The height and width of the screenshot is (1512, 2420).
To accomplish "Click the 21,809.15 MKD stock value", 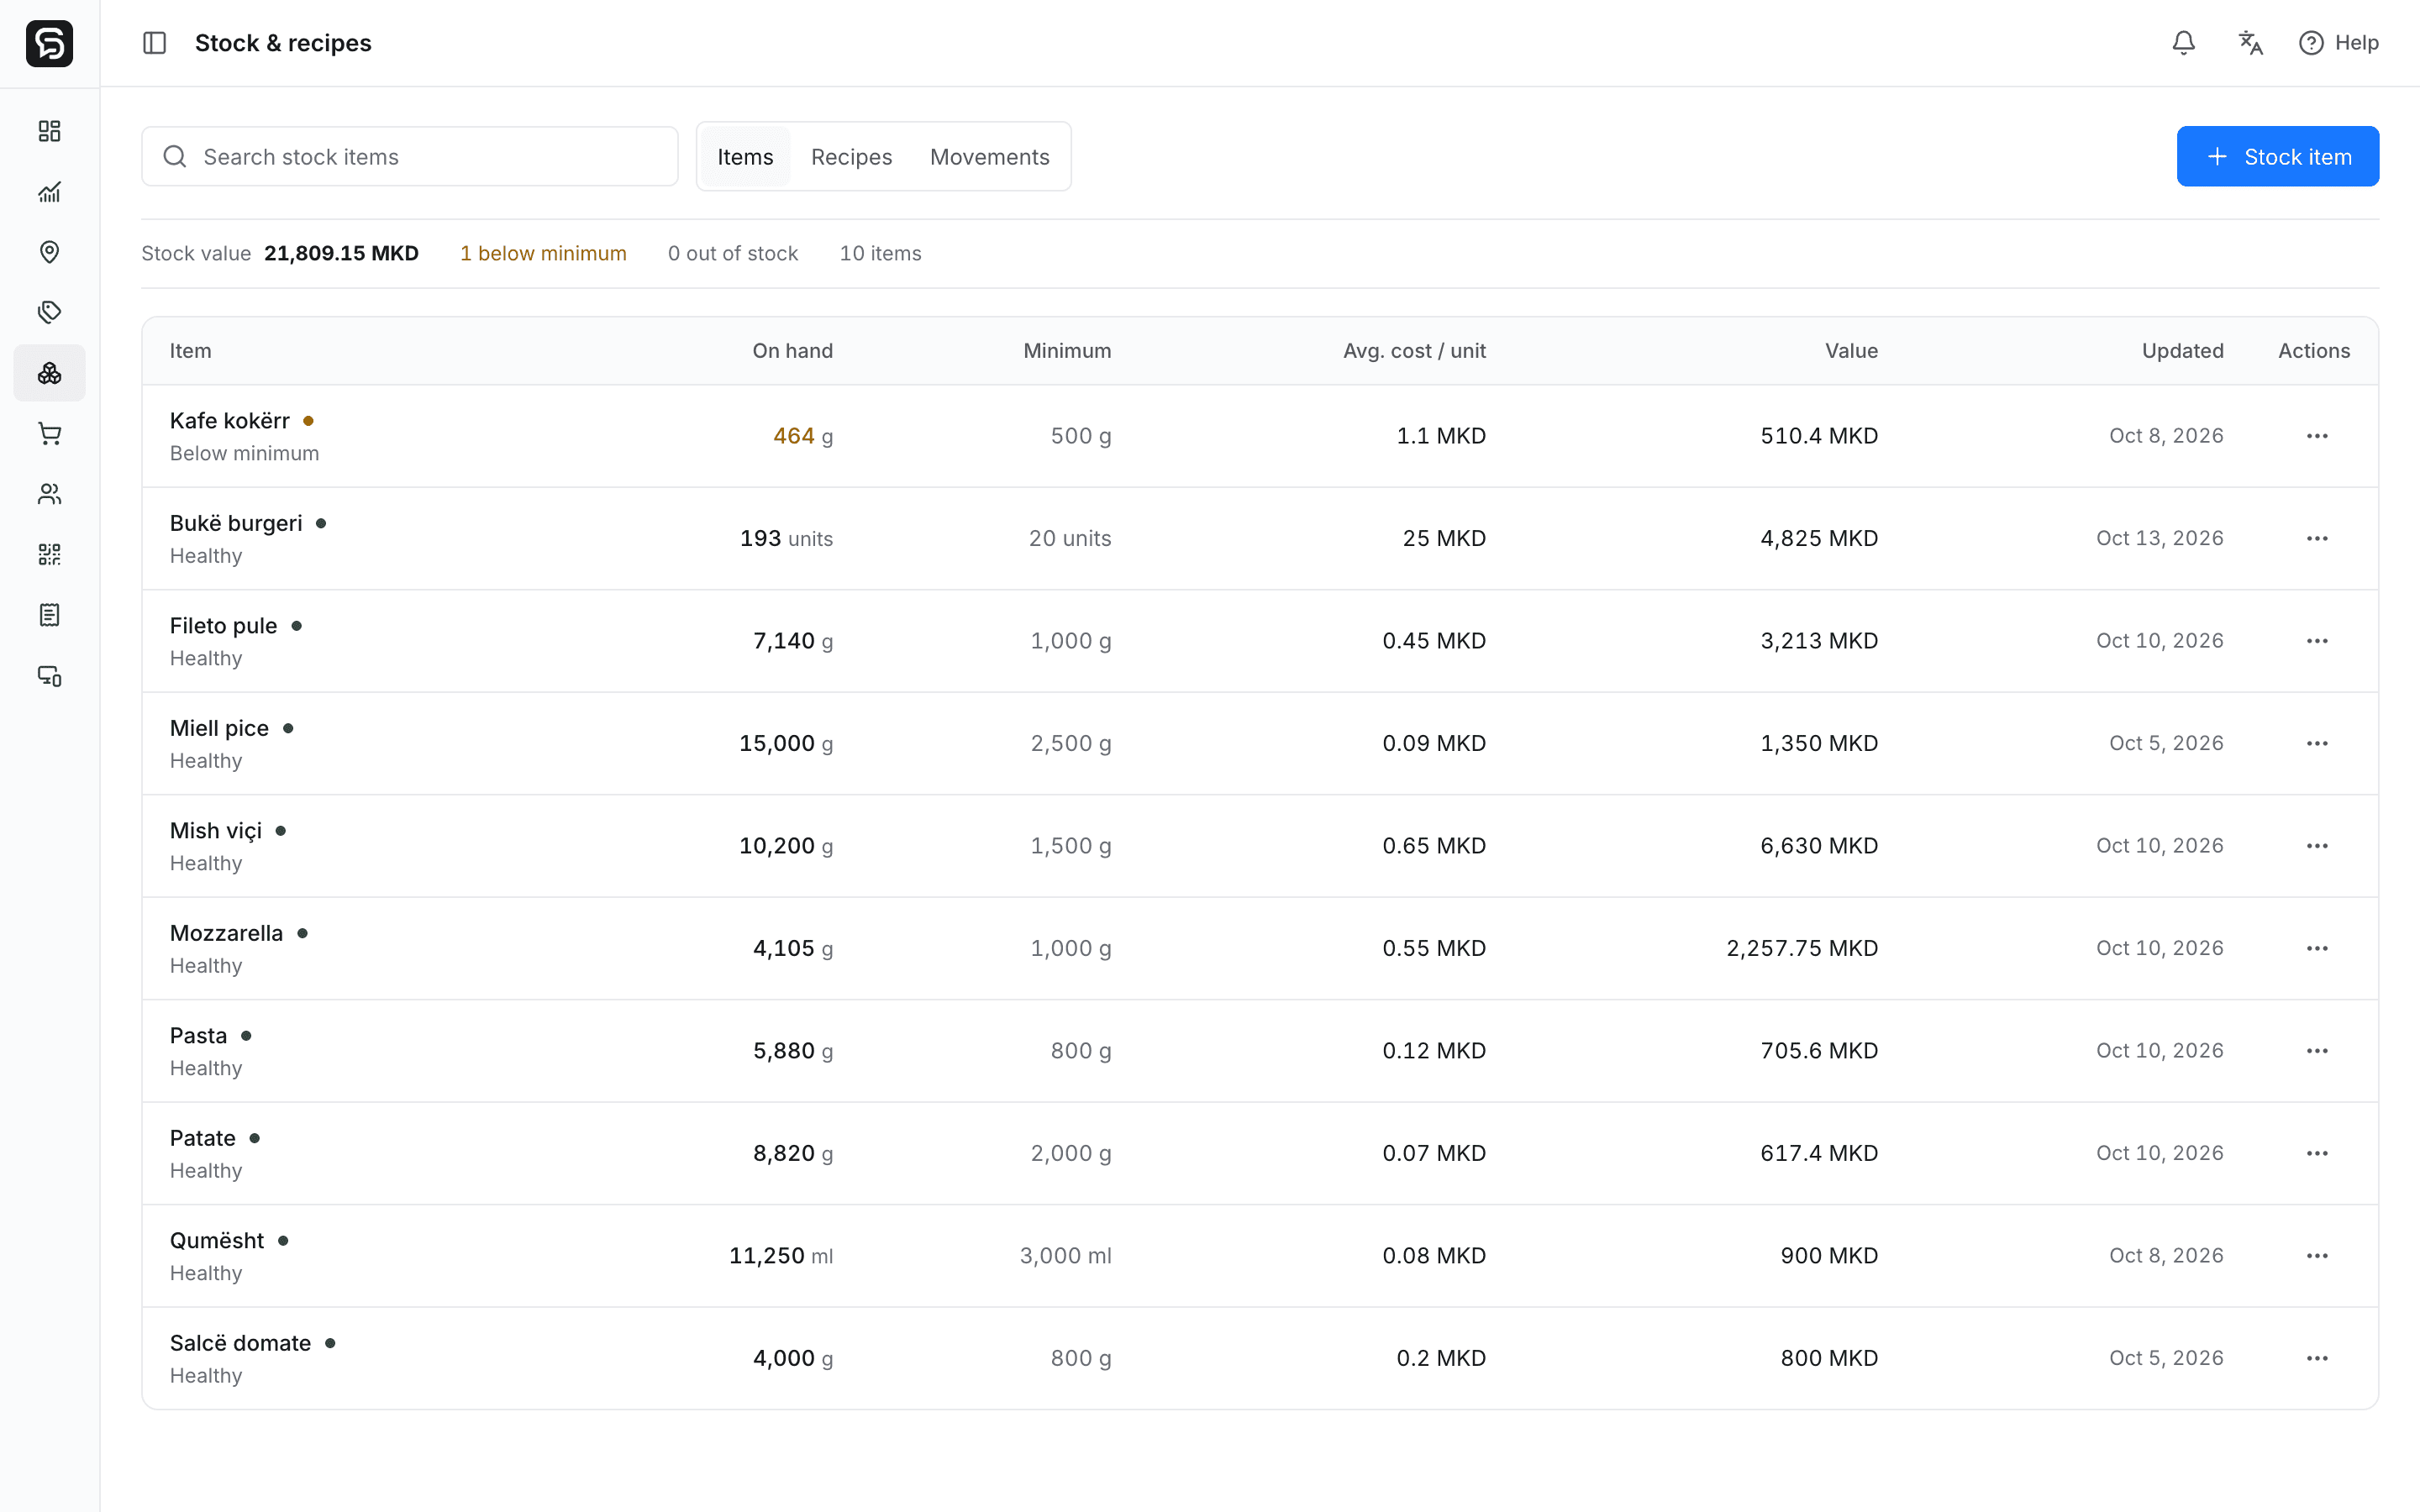I will (341, 253).
